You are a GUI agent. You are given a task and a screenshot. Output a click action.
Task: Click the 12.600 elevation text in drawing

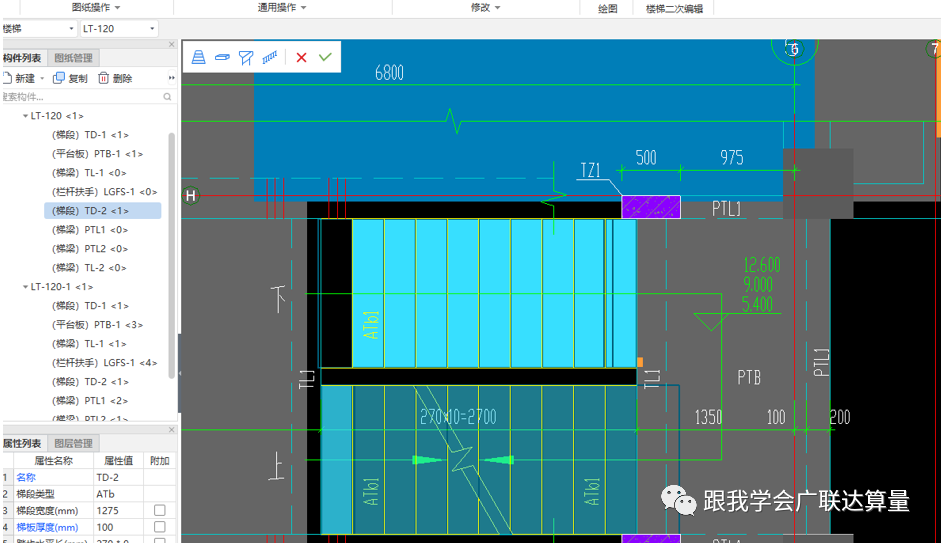tap(762, 265)
